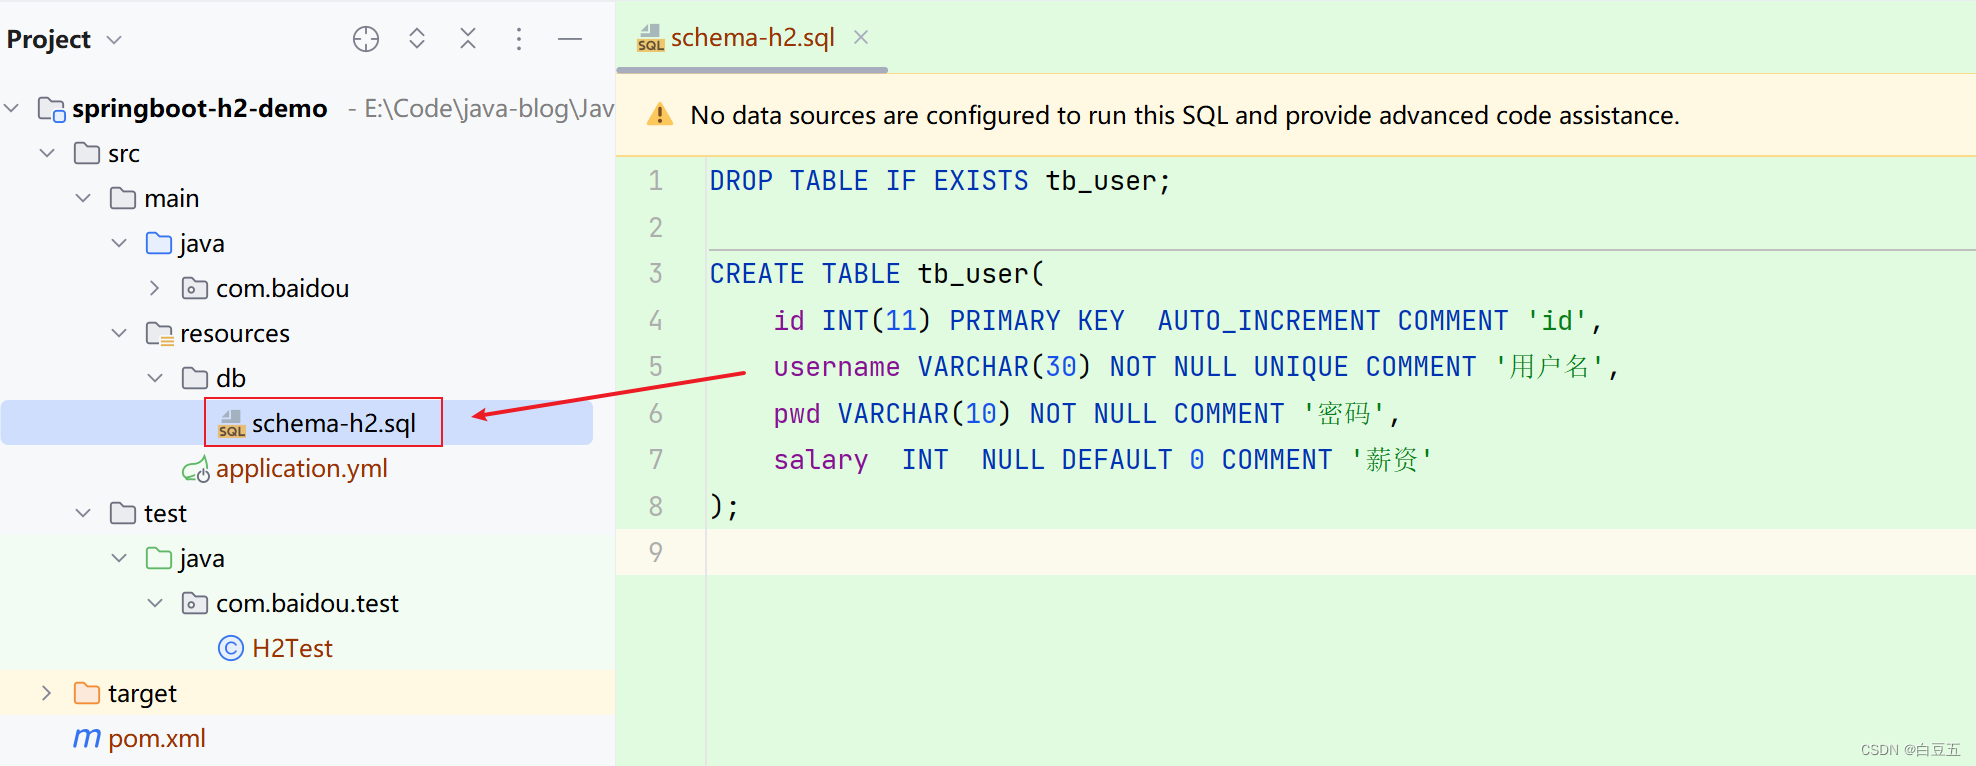Click the com.baidou.test package icon

point(195,603)
